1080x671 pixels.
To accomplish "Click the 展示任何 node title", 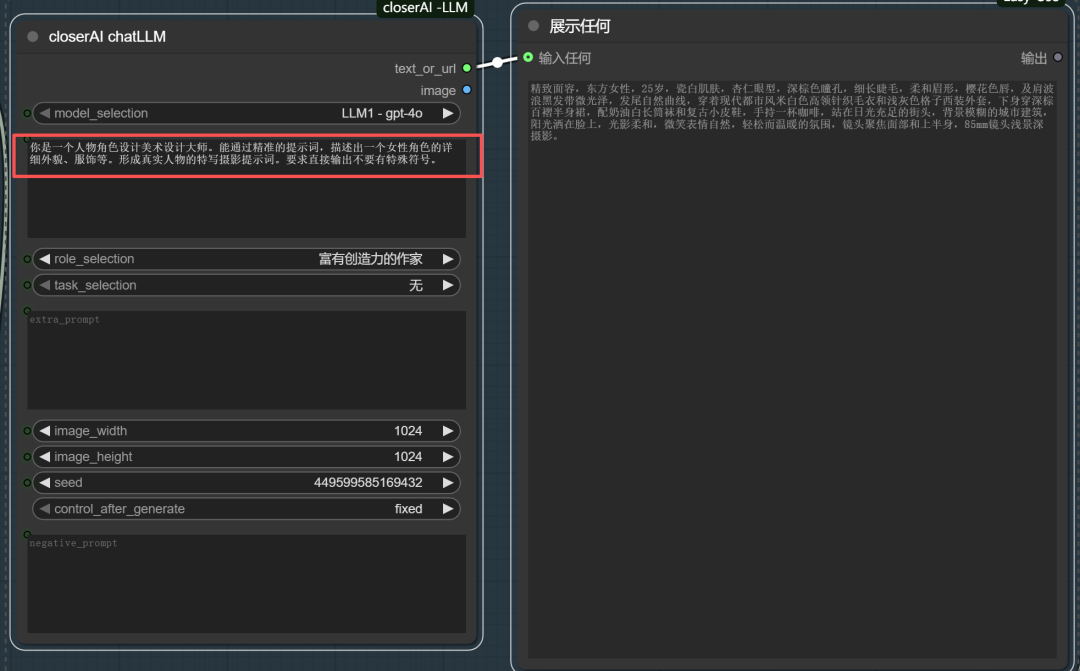I will pyautogui.click(x=579, y=26).
